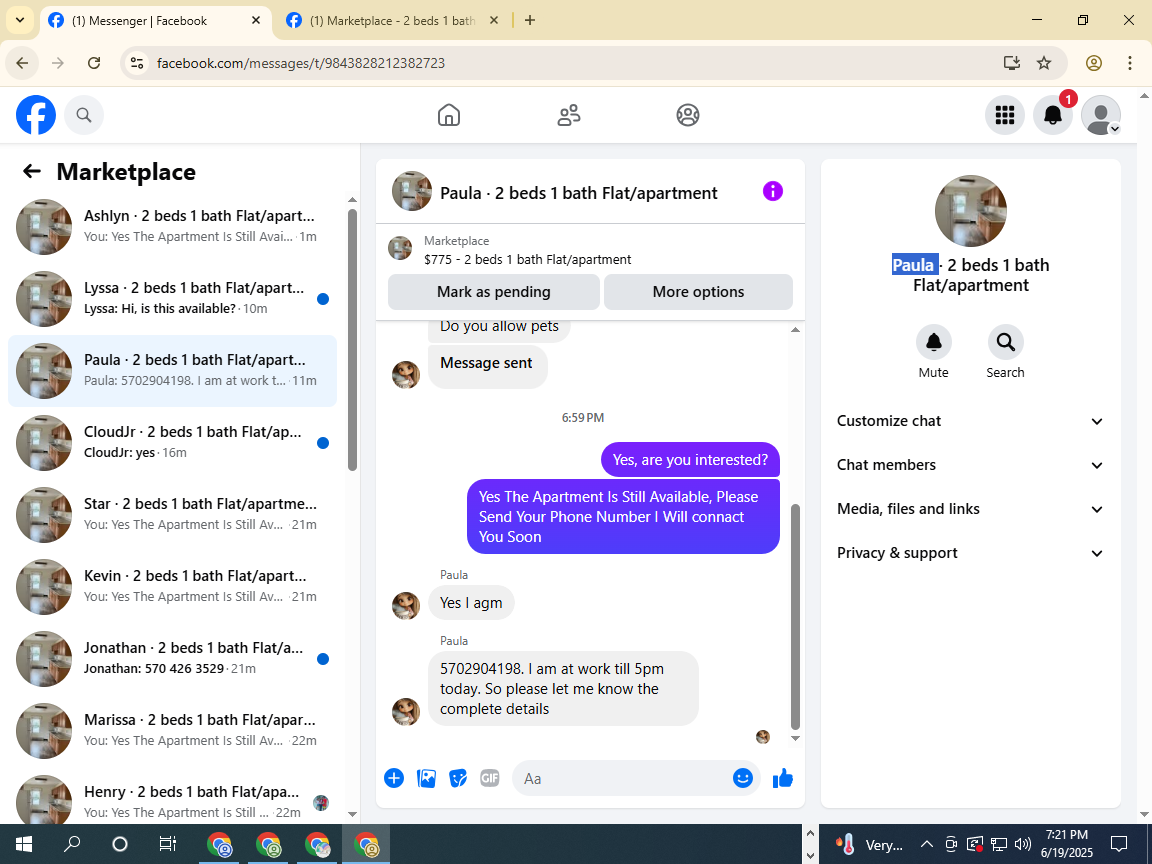Show hidden system tray icons chevron
Screen dimensions: 1152x864
tap(926, 844)
